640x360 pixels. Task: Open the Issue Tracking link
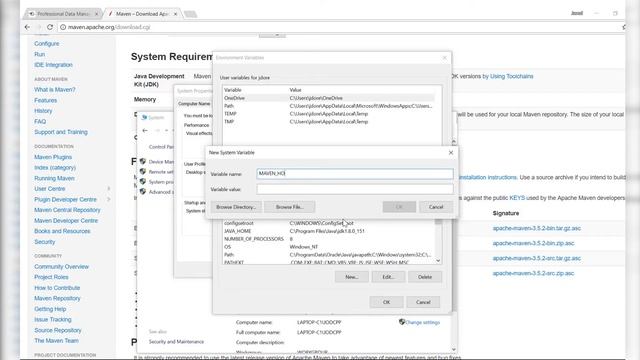53,319
